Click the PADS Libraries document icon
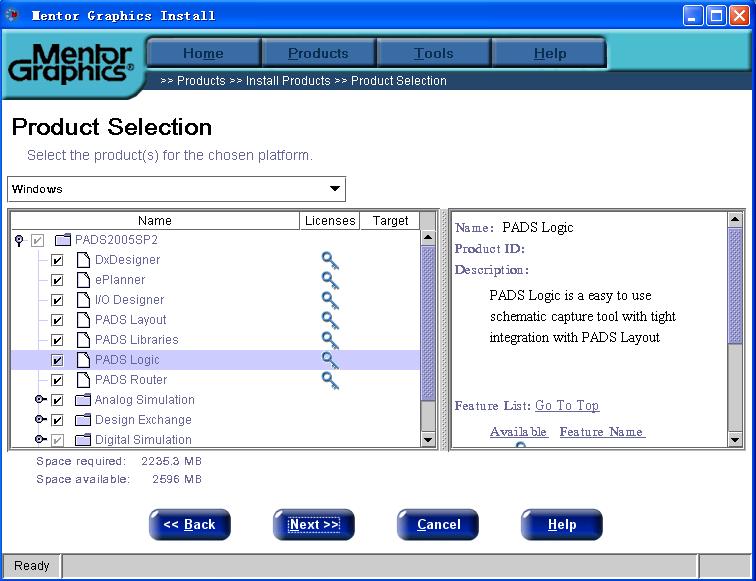The height and width of the screenshot is (581, 756). pyautogui.click(x=83, y=340)
